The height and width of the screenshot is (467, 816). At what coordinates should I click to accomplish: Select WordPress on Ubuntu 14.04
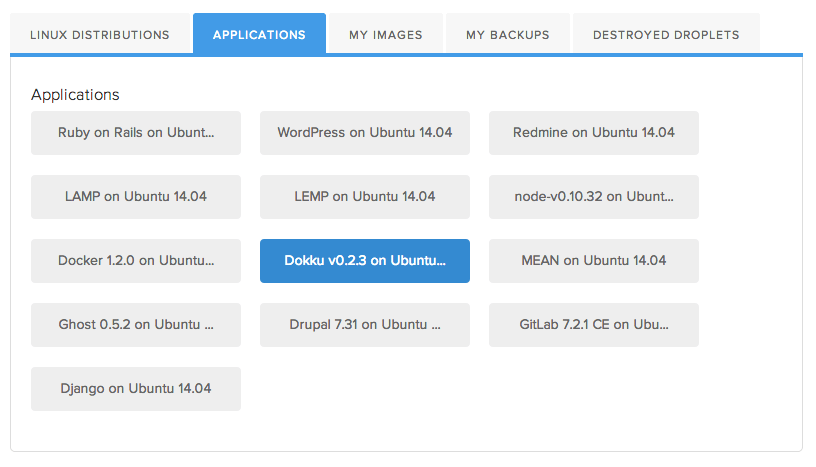(x=365, y=132)
